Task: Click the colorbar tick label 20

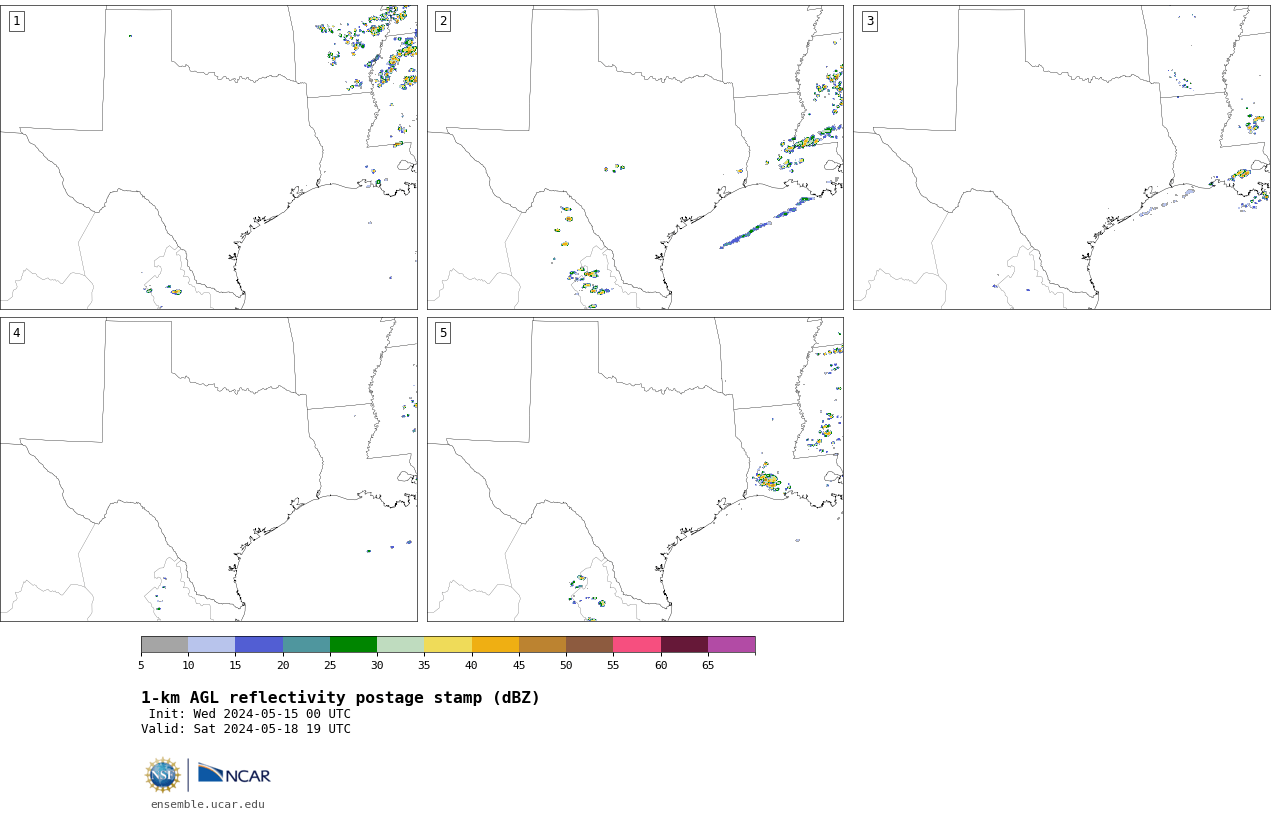Action: pyautogui.click(x=283, y=665)
